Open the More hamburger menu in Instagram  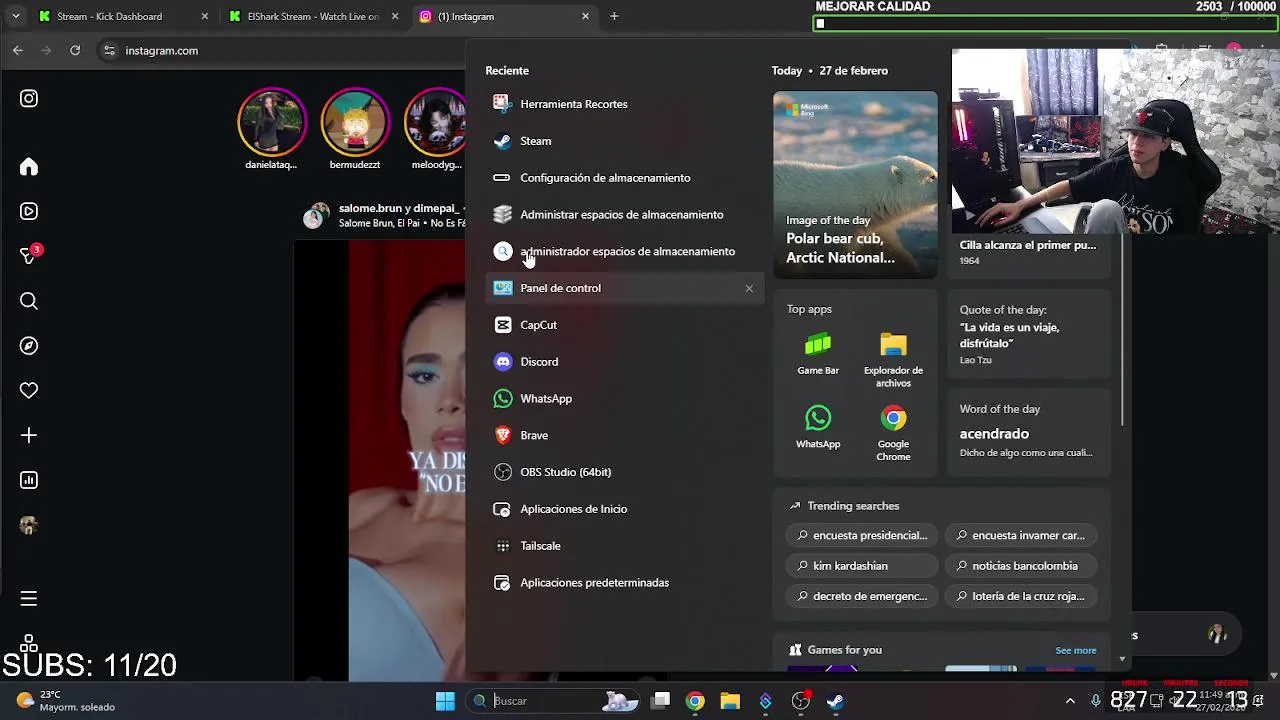coord(29,598)
